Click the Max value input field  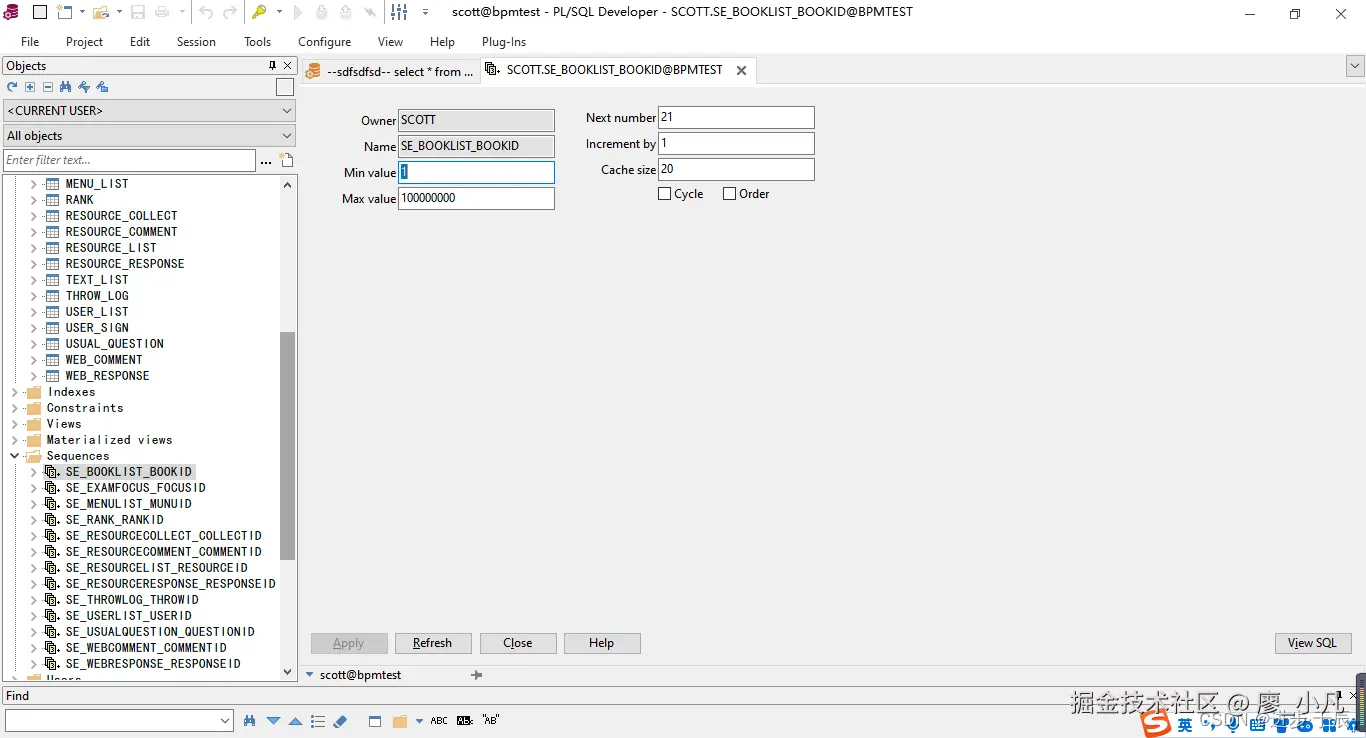[476, 198]
